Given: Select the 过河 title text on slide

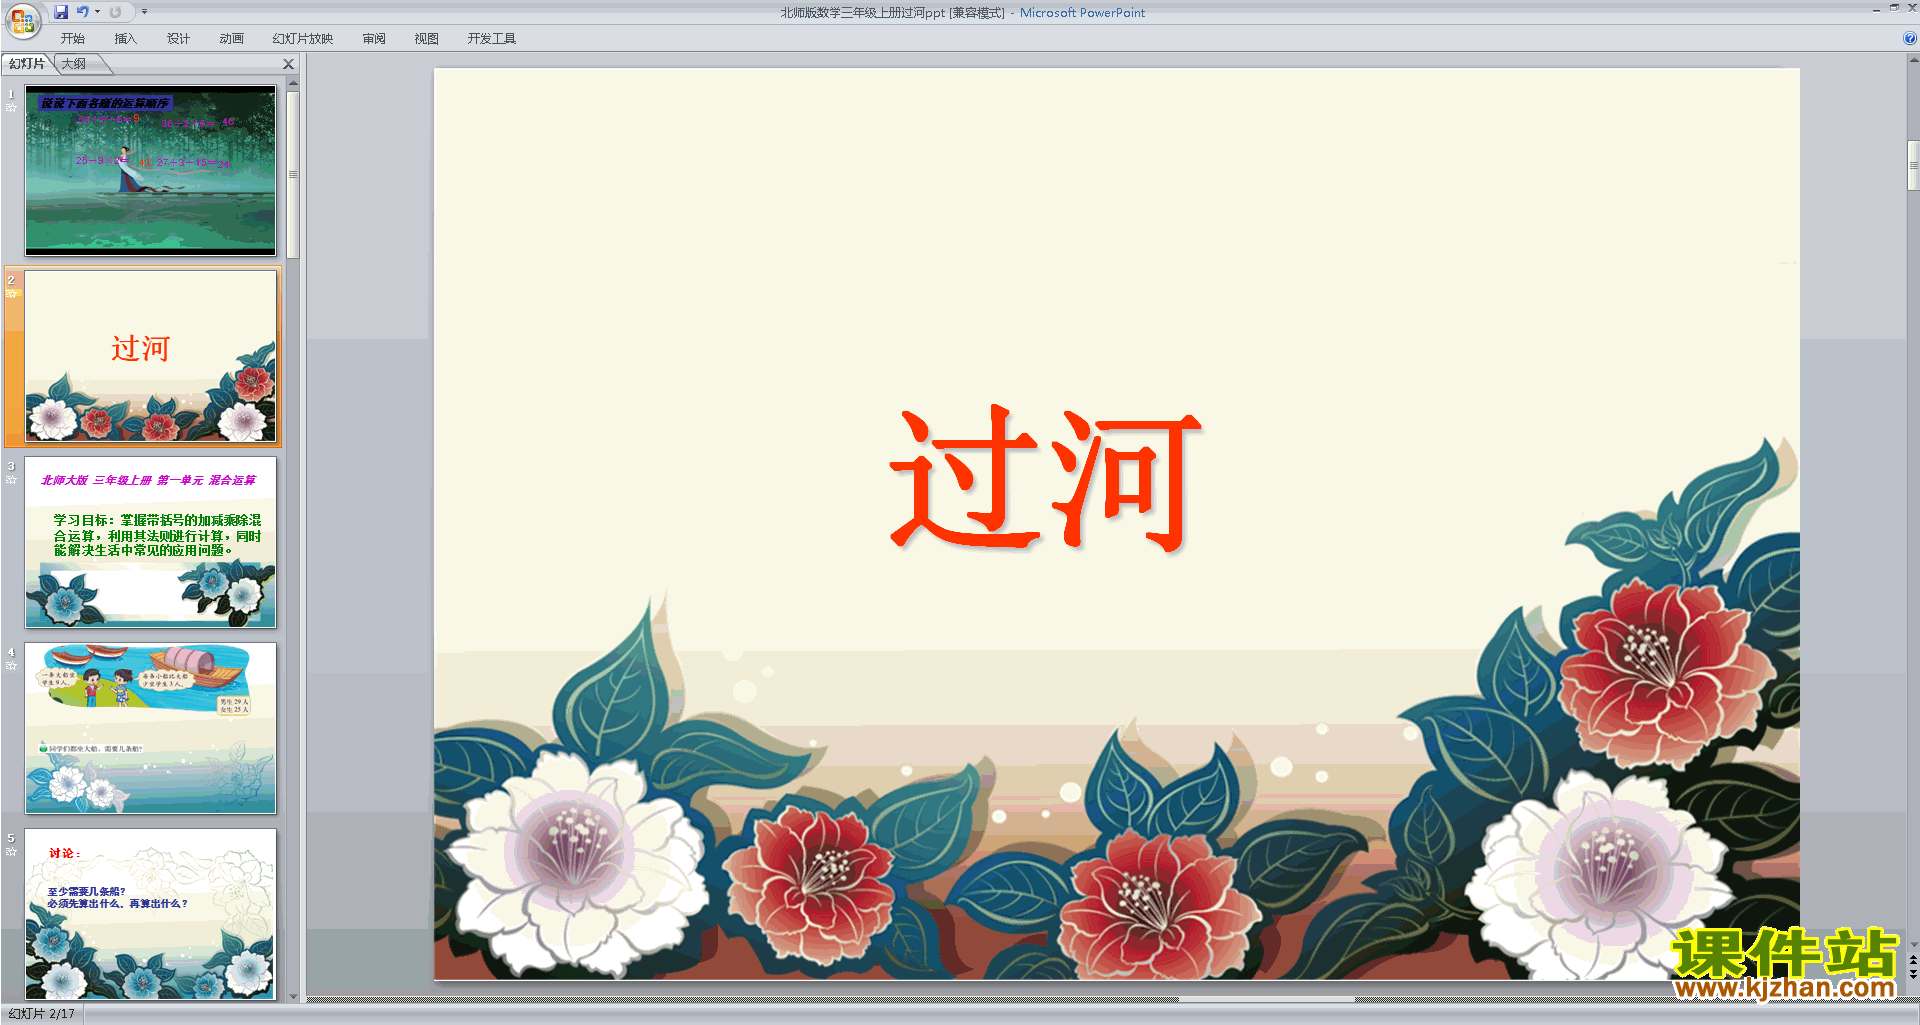Looking at the screenshot, I should (1045, 479).
